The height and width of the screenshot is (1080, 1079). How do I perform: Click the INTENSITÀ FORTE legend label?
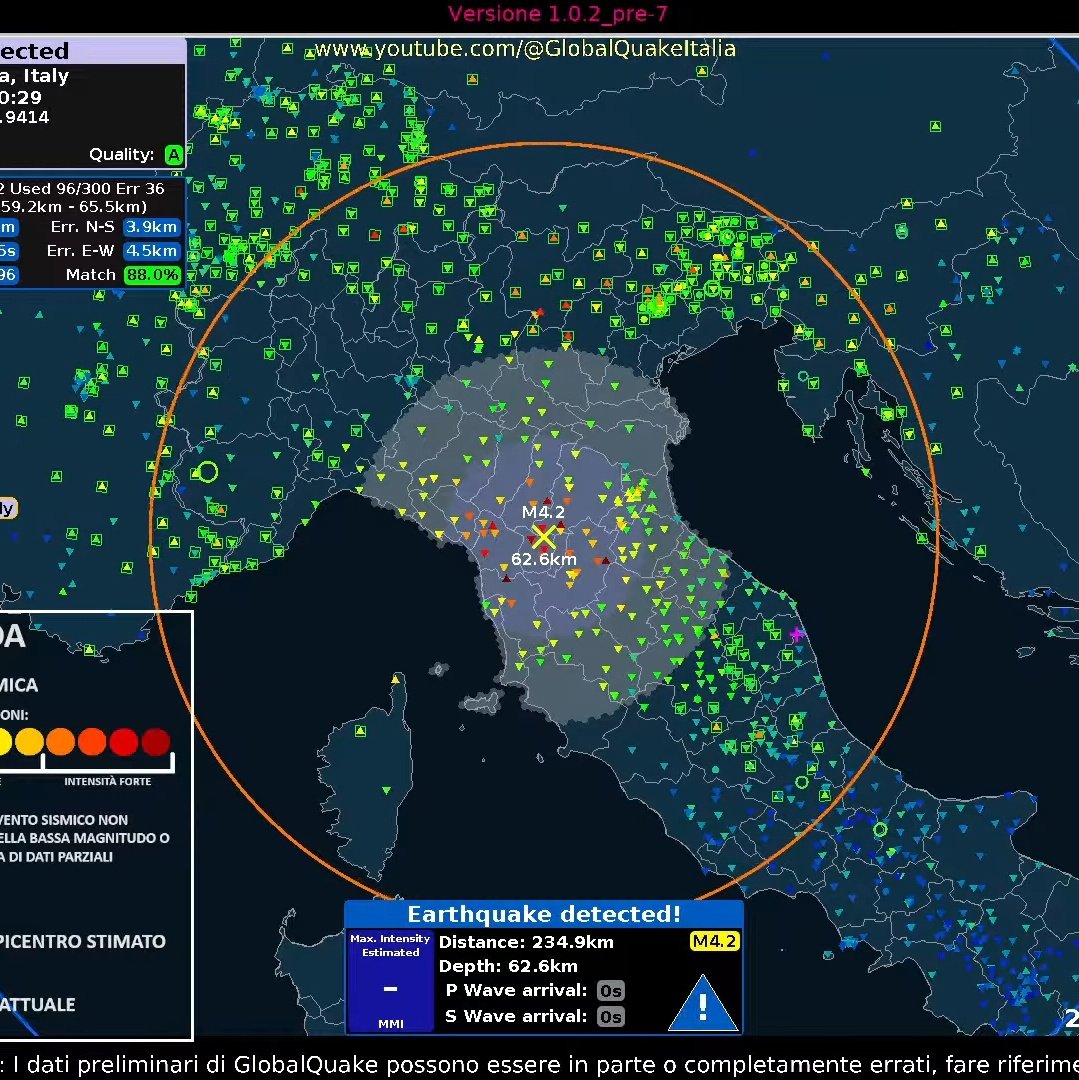(x=107, y=781)
